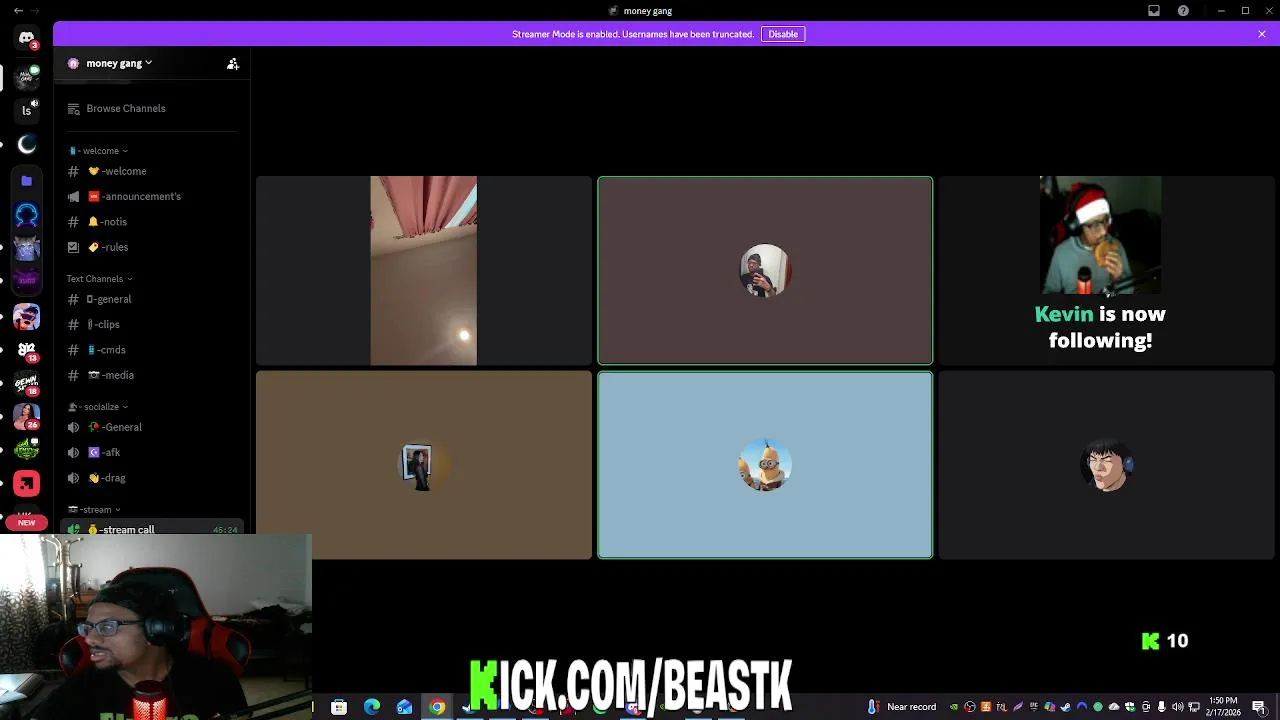The width and height of the screenshot is (1280, 720).
Task: Open Microsoft Store from the taskbar
Action: point(339,707)
